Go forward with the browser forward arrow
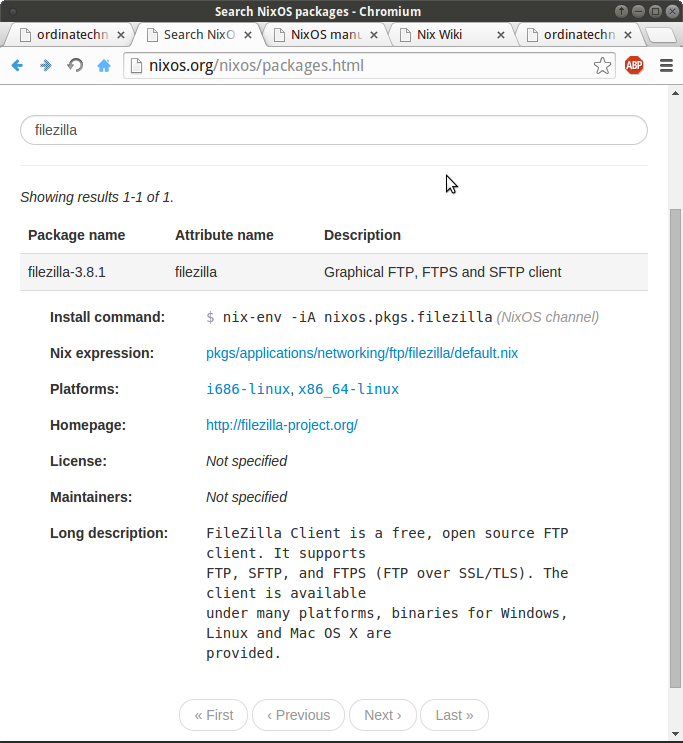The image size is (683, 743). [x=46, y=65]
